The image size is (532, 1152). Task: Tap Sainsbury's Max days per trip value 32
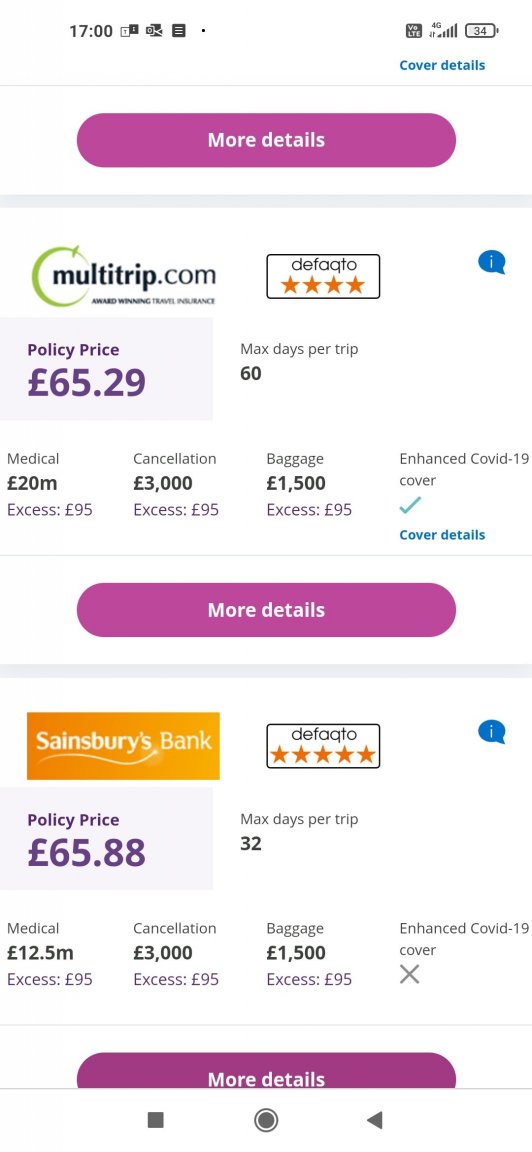pos(251,843)
